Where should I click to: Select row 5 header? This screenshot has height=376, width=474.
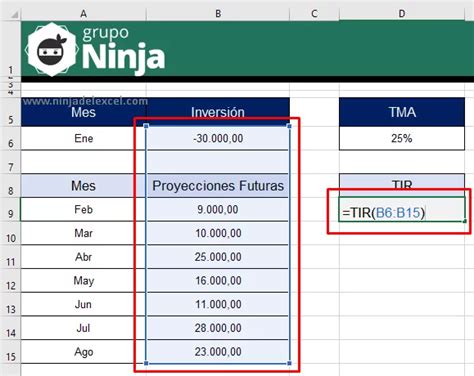(10, 112)
